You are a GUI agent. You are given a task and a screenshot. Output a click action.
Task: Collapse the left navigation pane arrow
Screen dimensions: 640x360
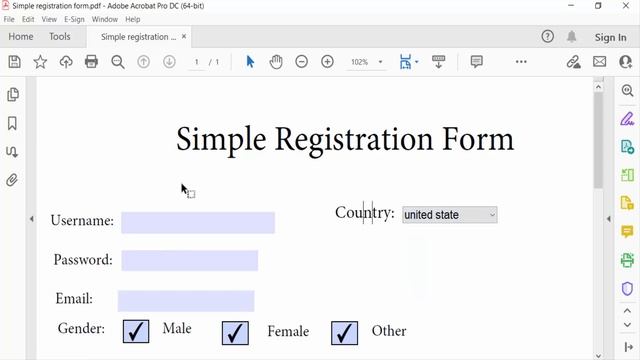pyautogui.click(x=31, y=219)
